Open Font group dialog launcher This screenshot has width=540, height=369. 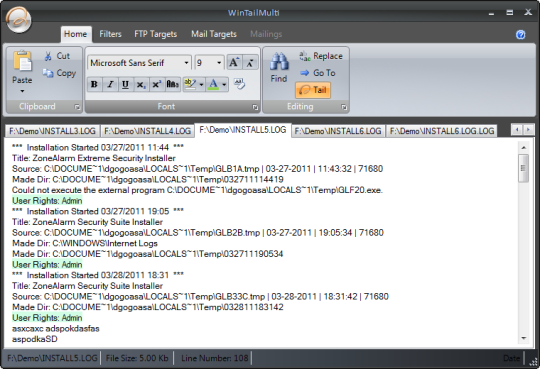pyautogui.click(x=255, y=107)
